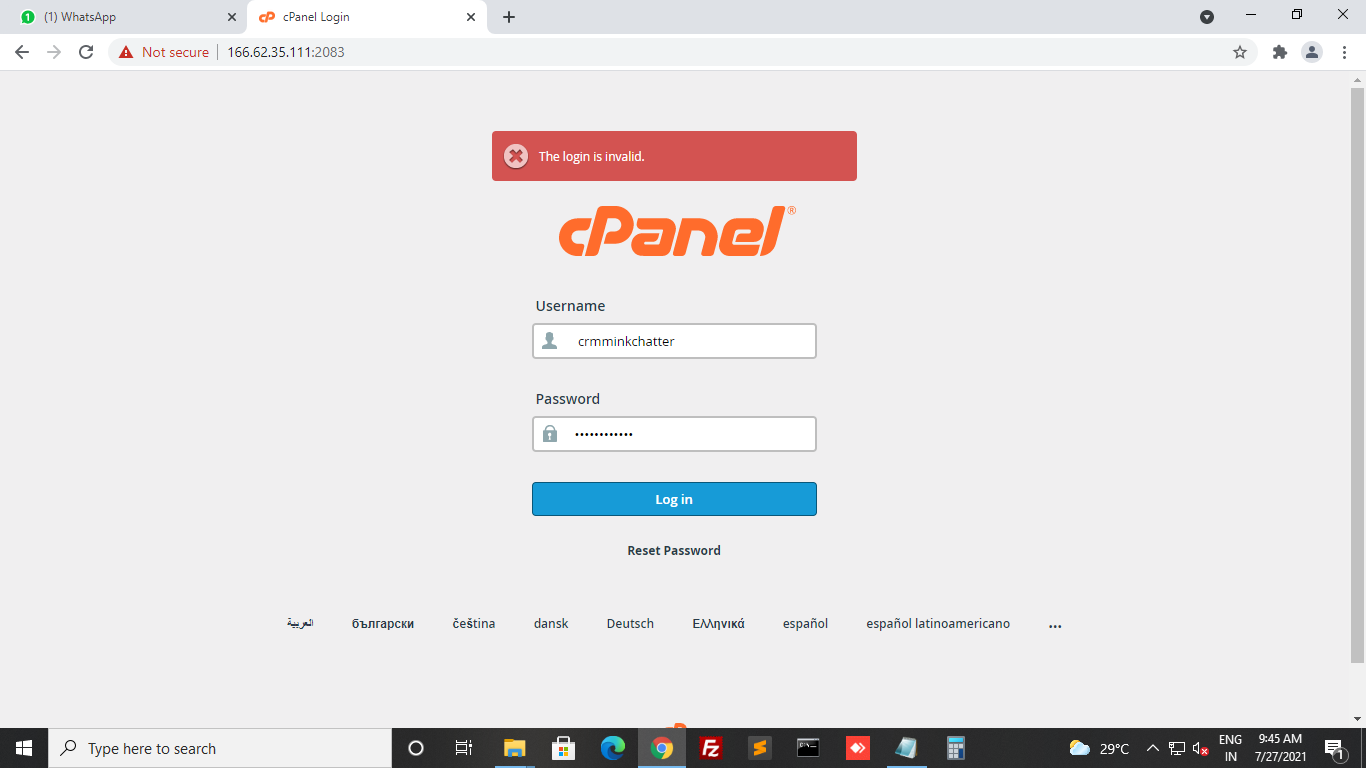Open the Chrome three-dot menu

(x=1344, y=52)
